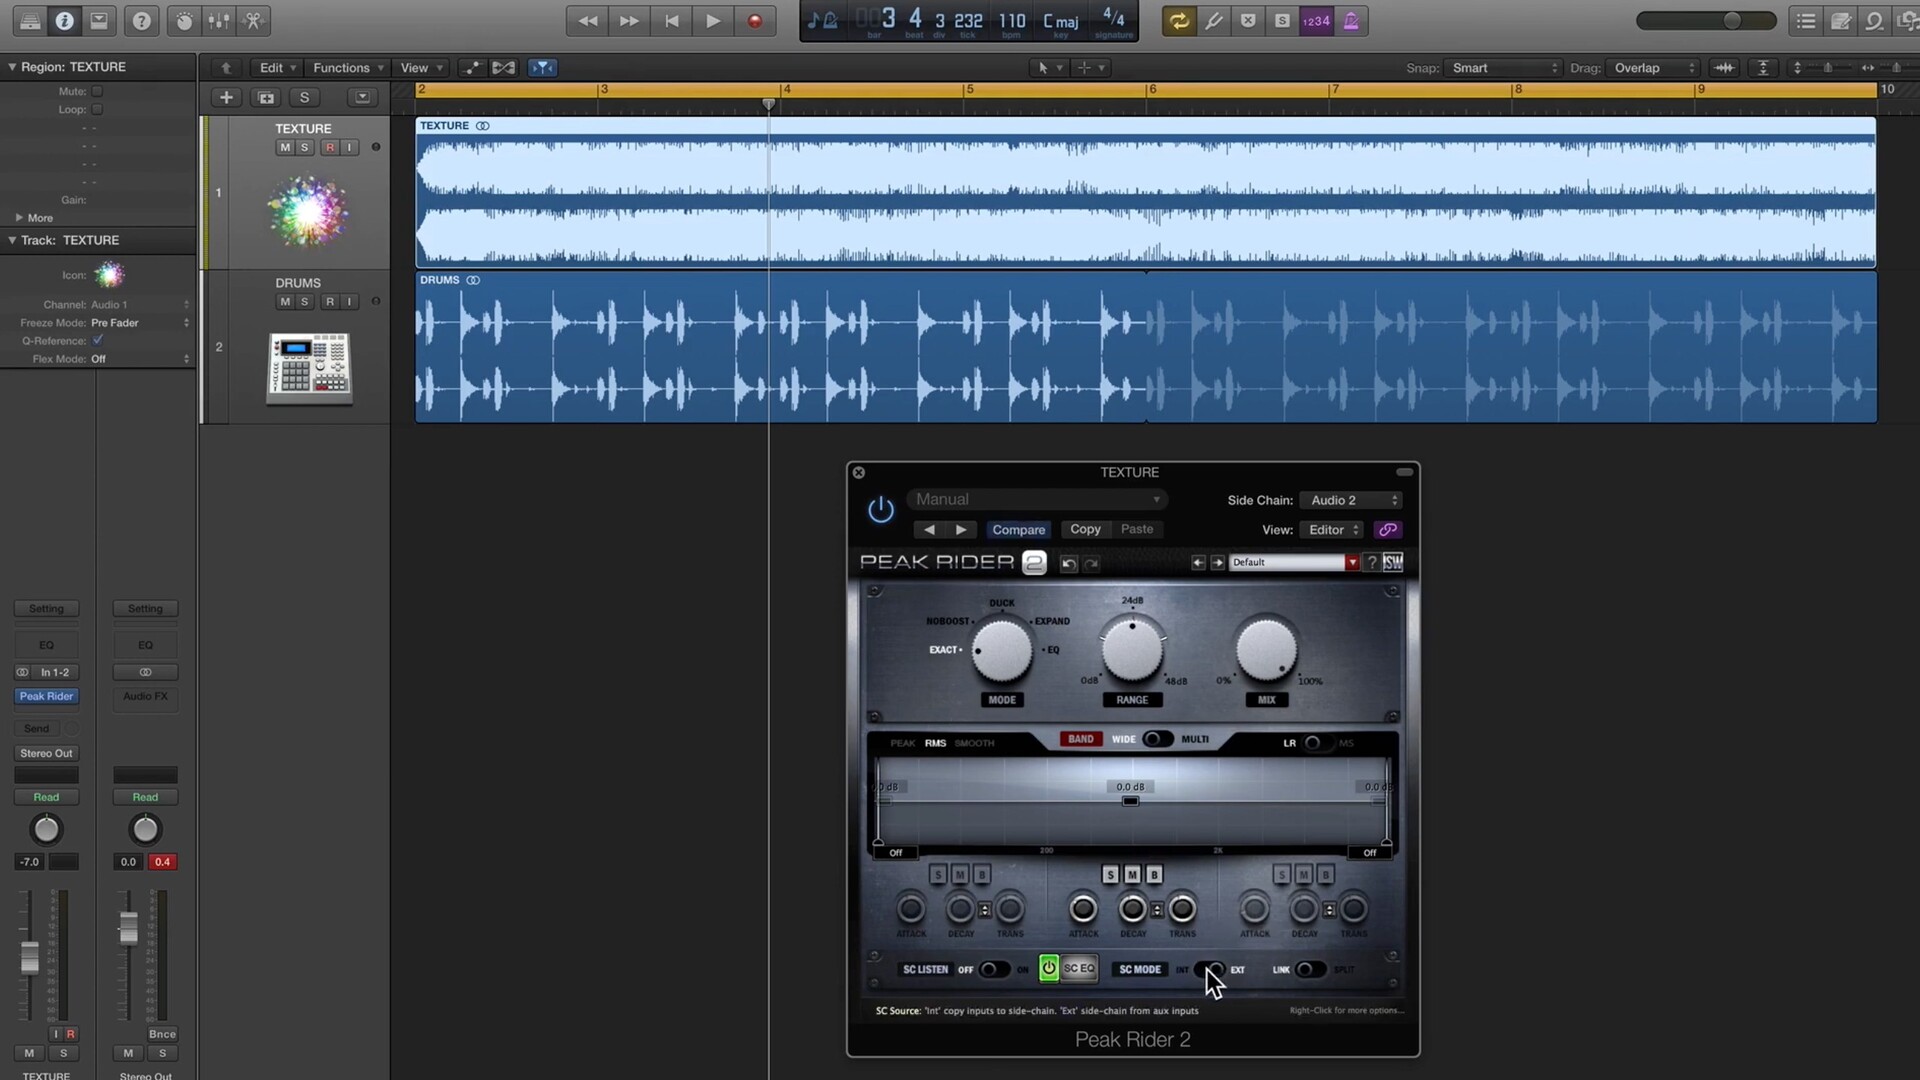Mute the TEXTURE track
The image size is (1920, 1080).
285,147
